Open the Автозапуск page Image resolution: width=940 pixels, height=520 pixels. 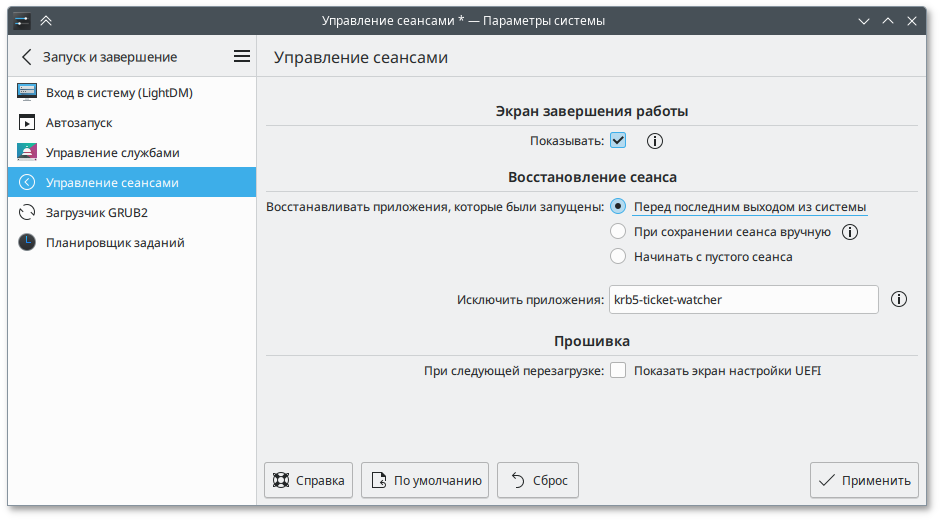point(132,122)
